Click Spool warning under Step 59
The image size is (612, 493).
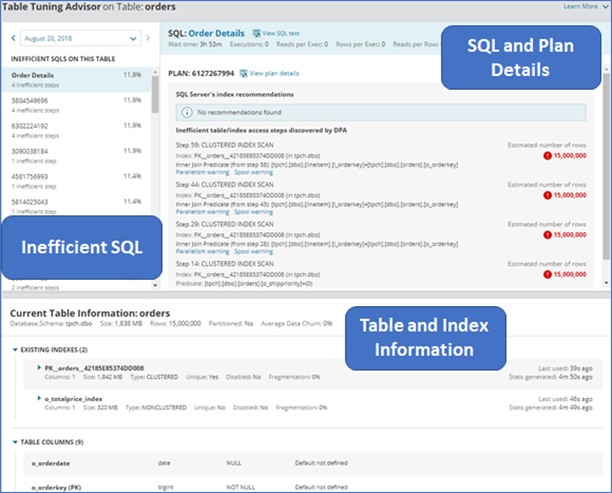(x=253, y=172)
